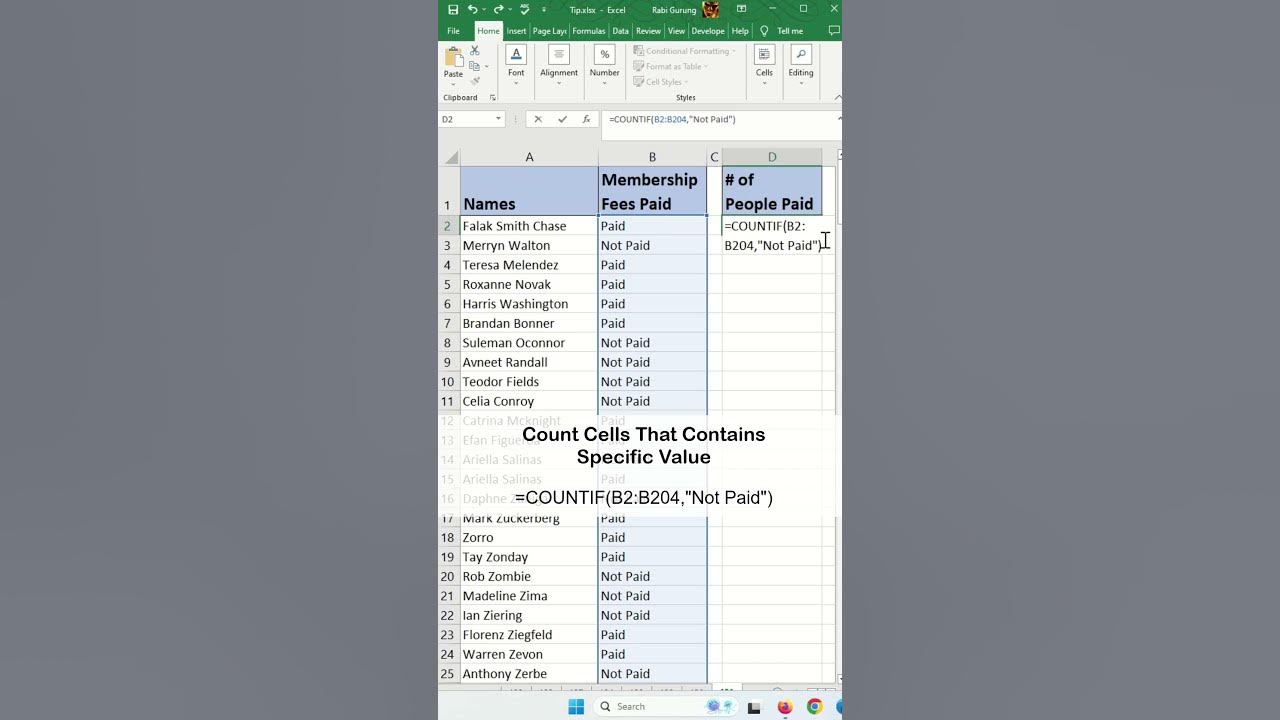The width and height of the screenshot is (1280, 720).
Task: Switch to the Page Layout tab
Action: 549,31
